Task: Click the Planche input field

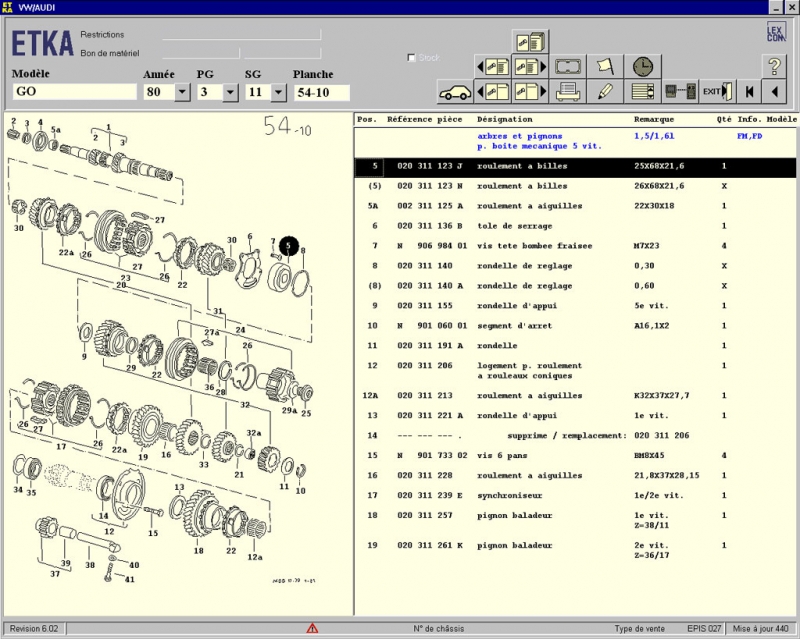Action: pos(321,92)
